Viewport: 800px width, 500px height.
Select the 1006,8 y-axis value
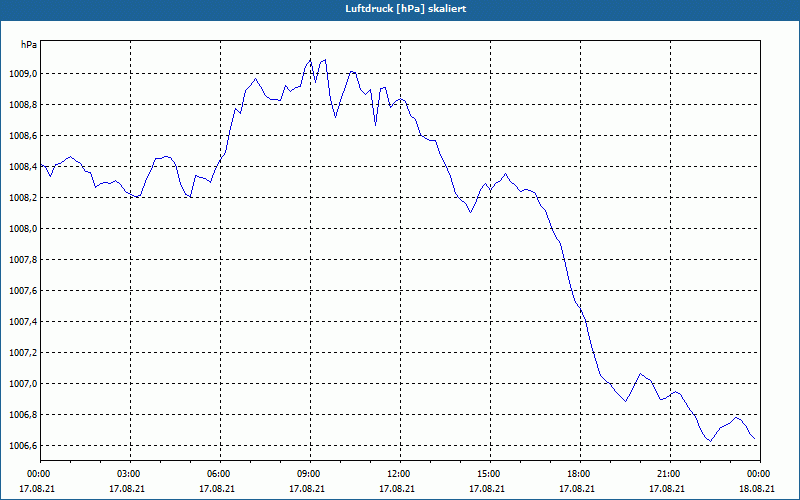pos(23,415)
